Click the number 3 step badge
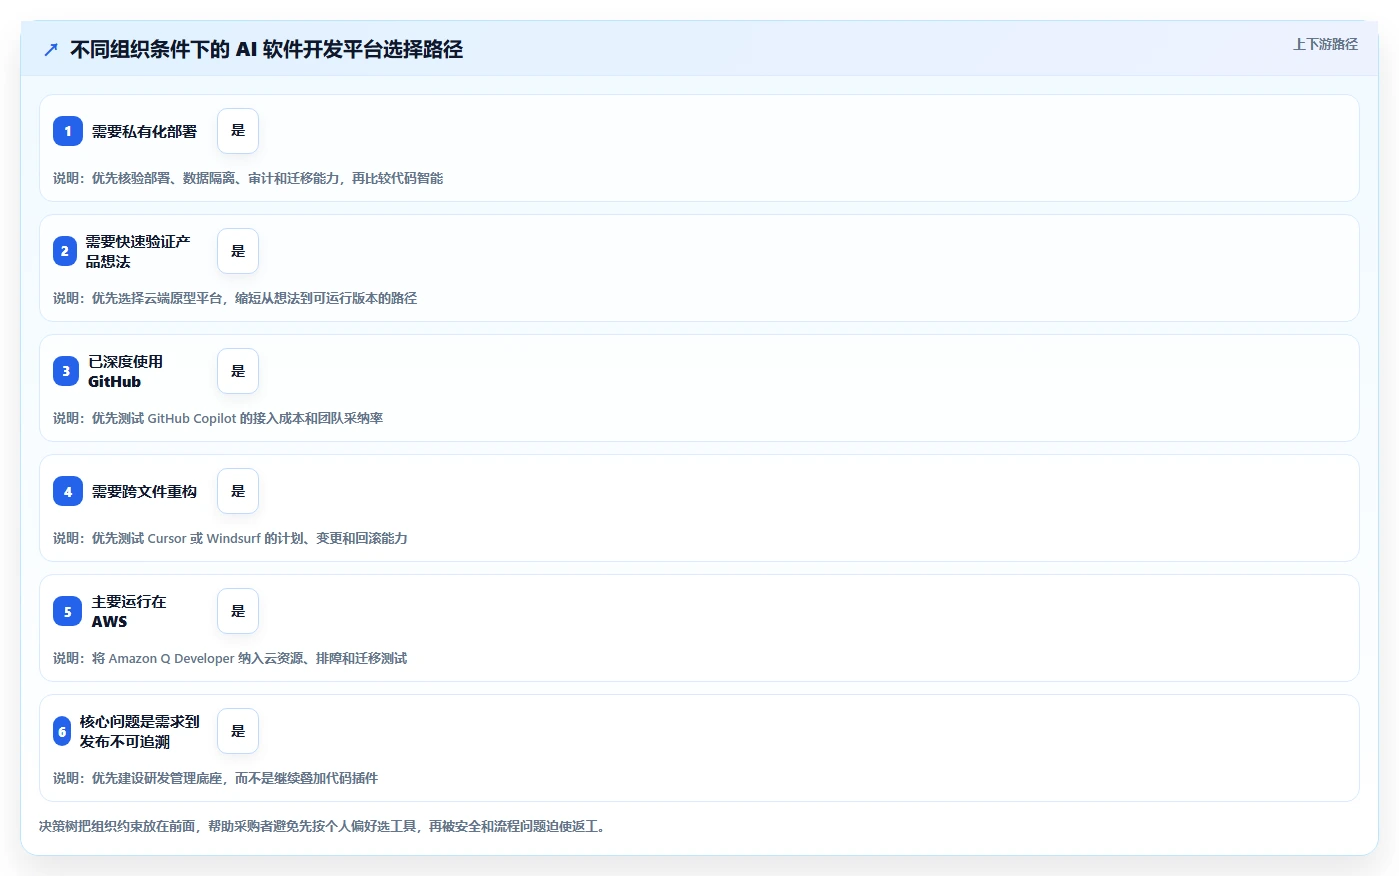This screenshot has height=876, width=1399. (x=66, y=371)
